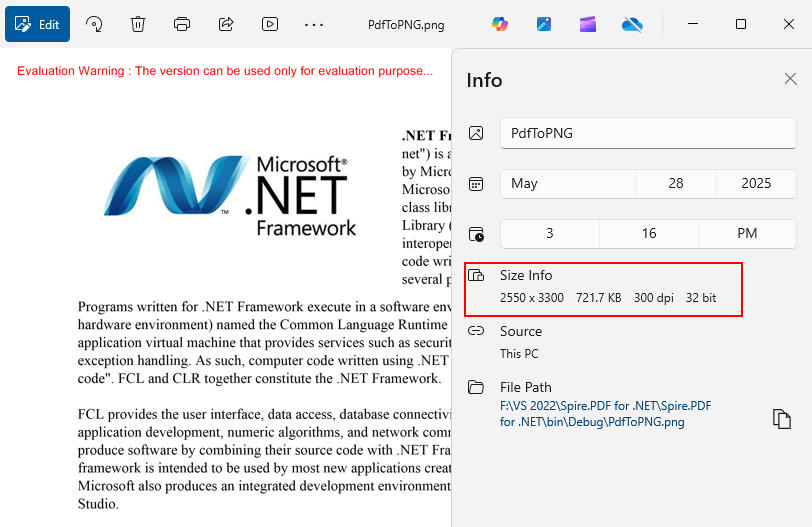
Task: Click the This PC source text
Action: click(519, 354)
